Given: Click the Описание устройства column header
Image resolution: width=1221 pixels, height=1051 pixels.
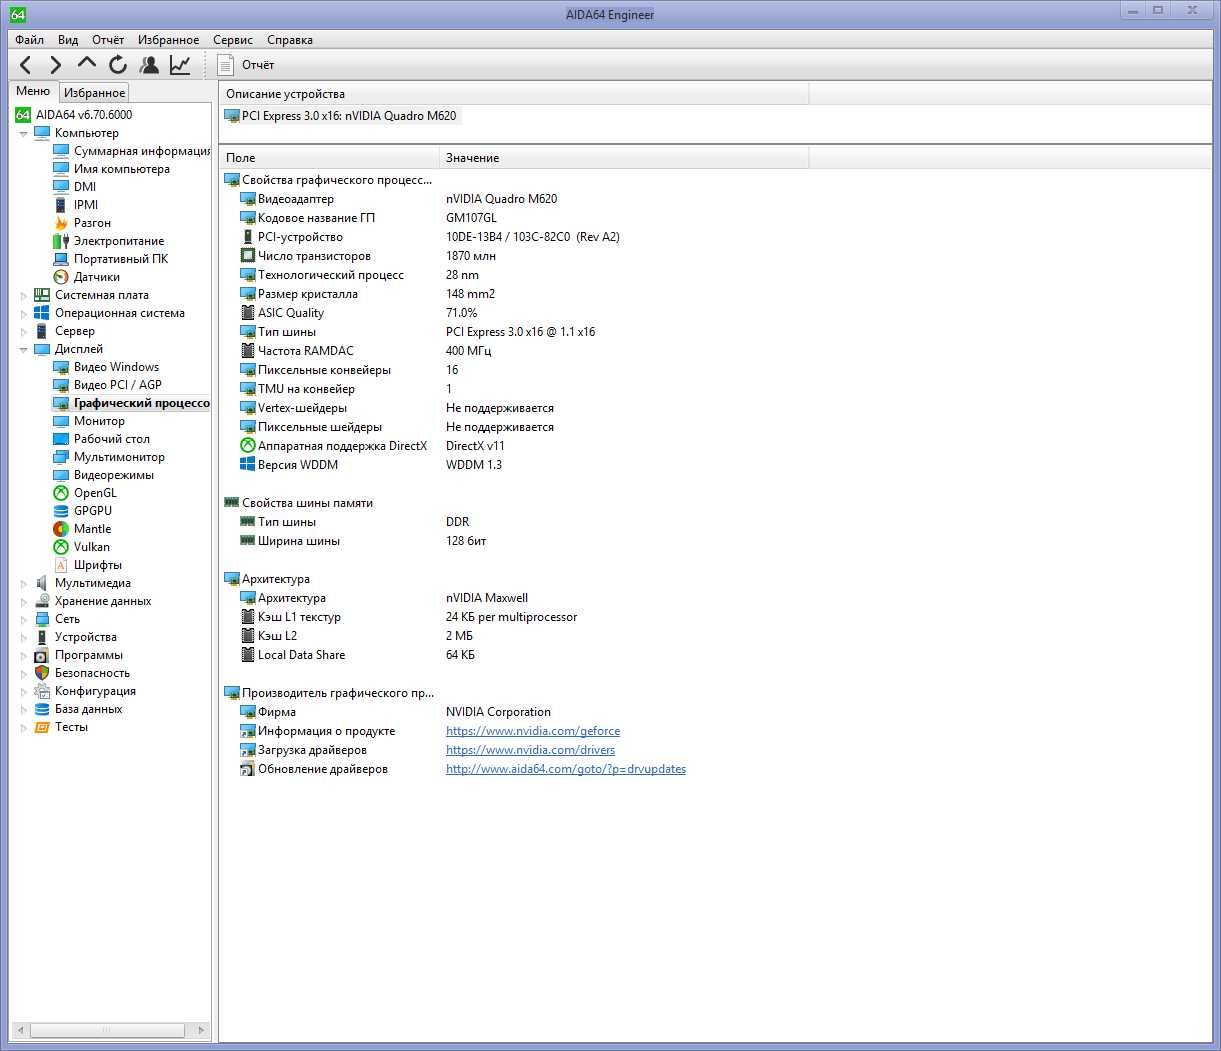Looking at the screenshot, I should 513,93.
